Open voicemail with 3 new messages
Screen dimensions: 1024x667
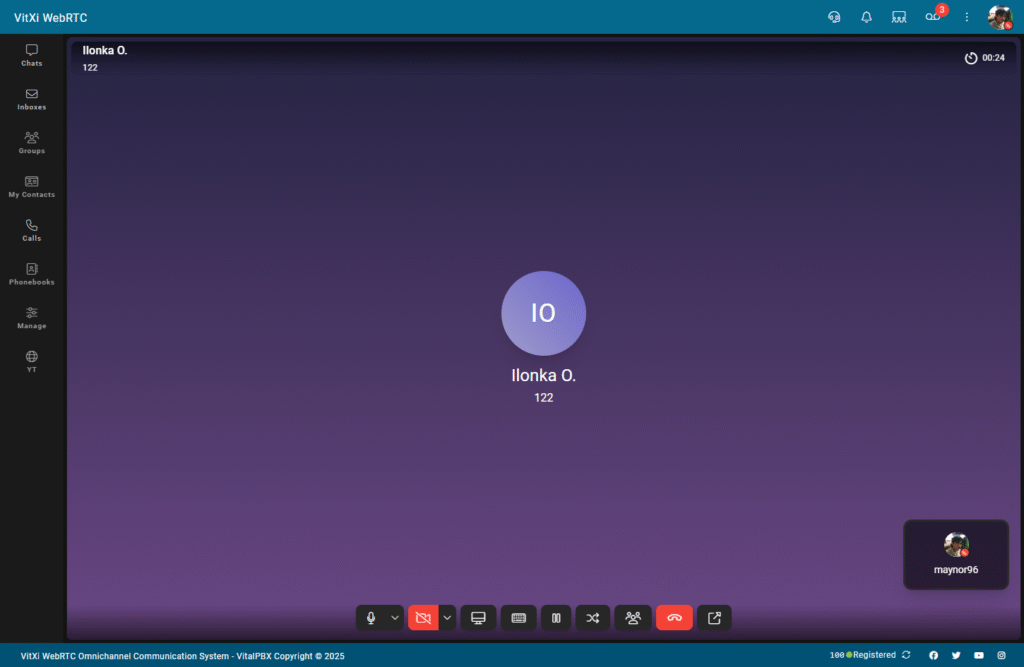[x=933, y=17]
